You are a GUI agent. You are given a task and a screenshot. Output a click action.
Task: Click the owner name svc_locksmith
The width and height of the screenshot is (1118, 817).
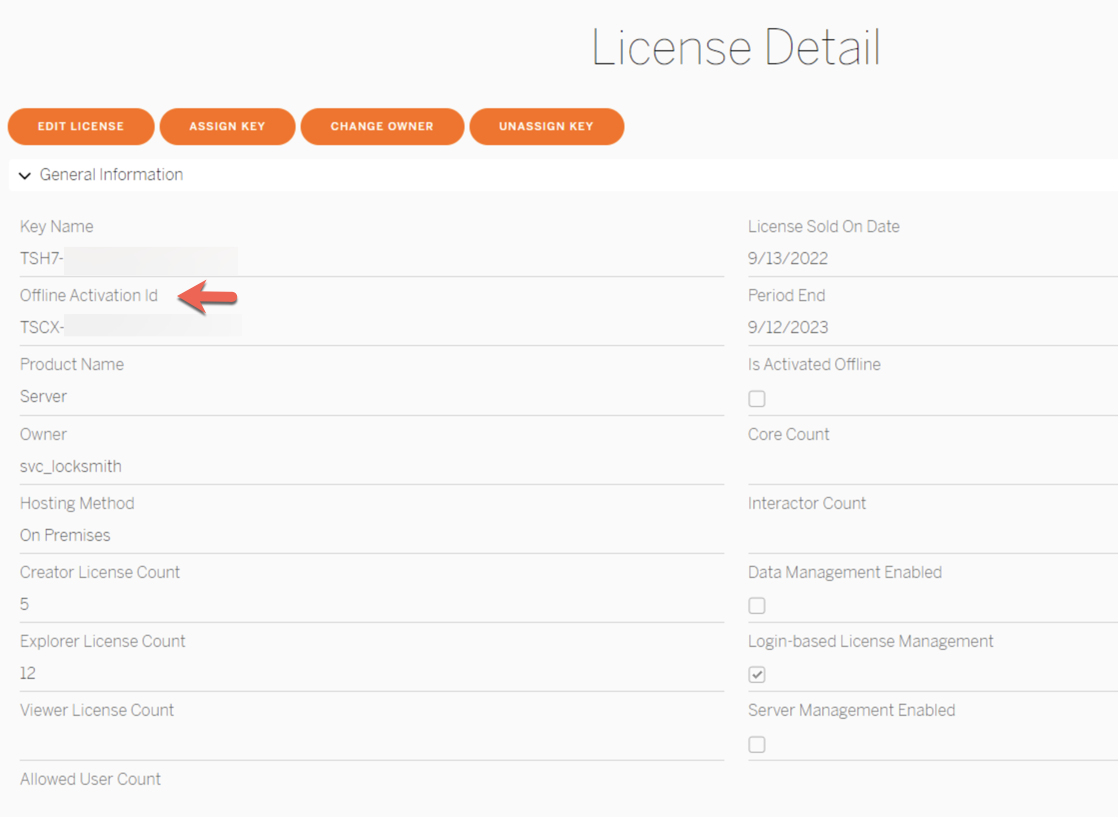point(71,467)
